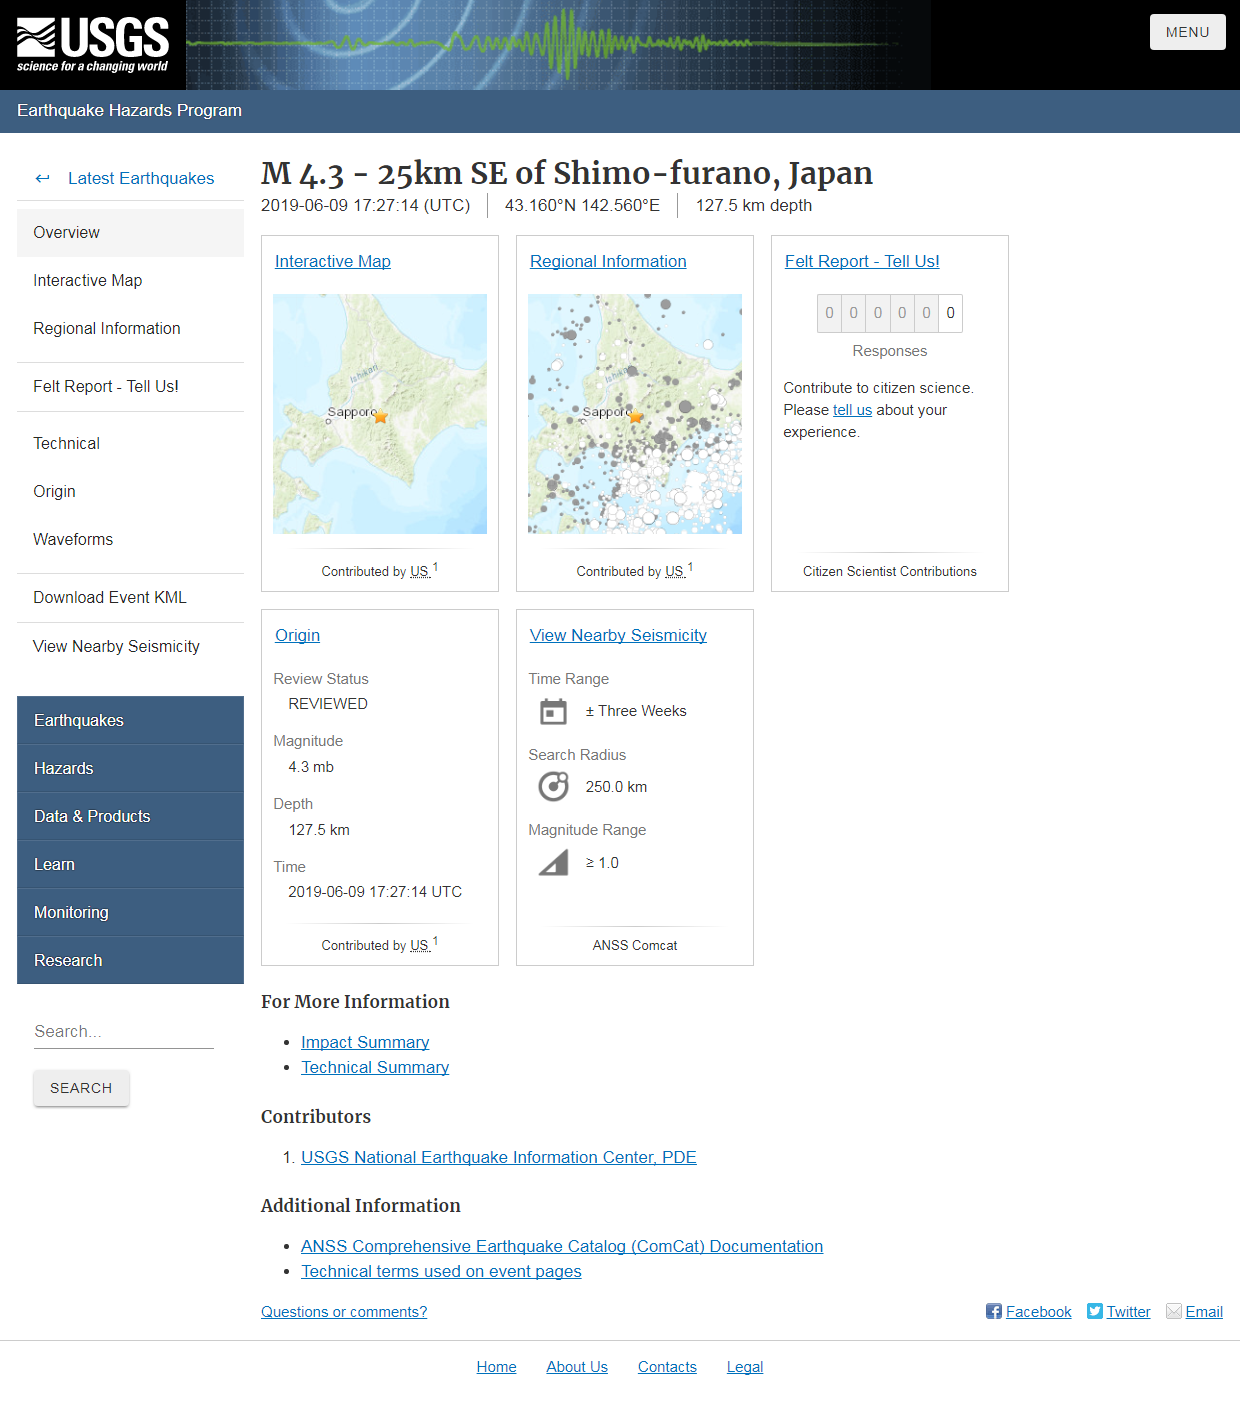This screenshot has height=1408, width=1240.
Task: Open Download Event KML
Action: pyautogui.click(x=109, y=597)
